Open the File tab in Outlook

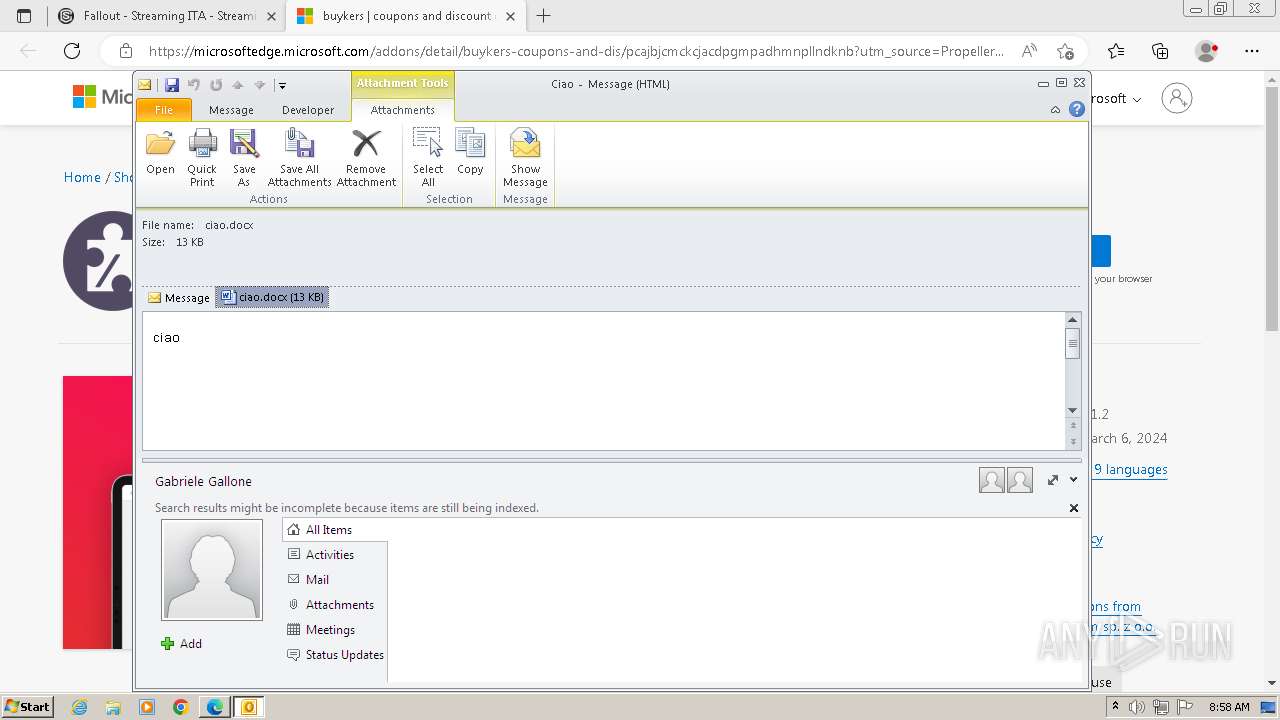(x=164, y=110)
